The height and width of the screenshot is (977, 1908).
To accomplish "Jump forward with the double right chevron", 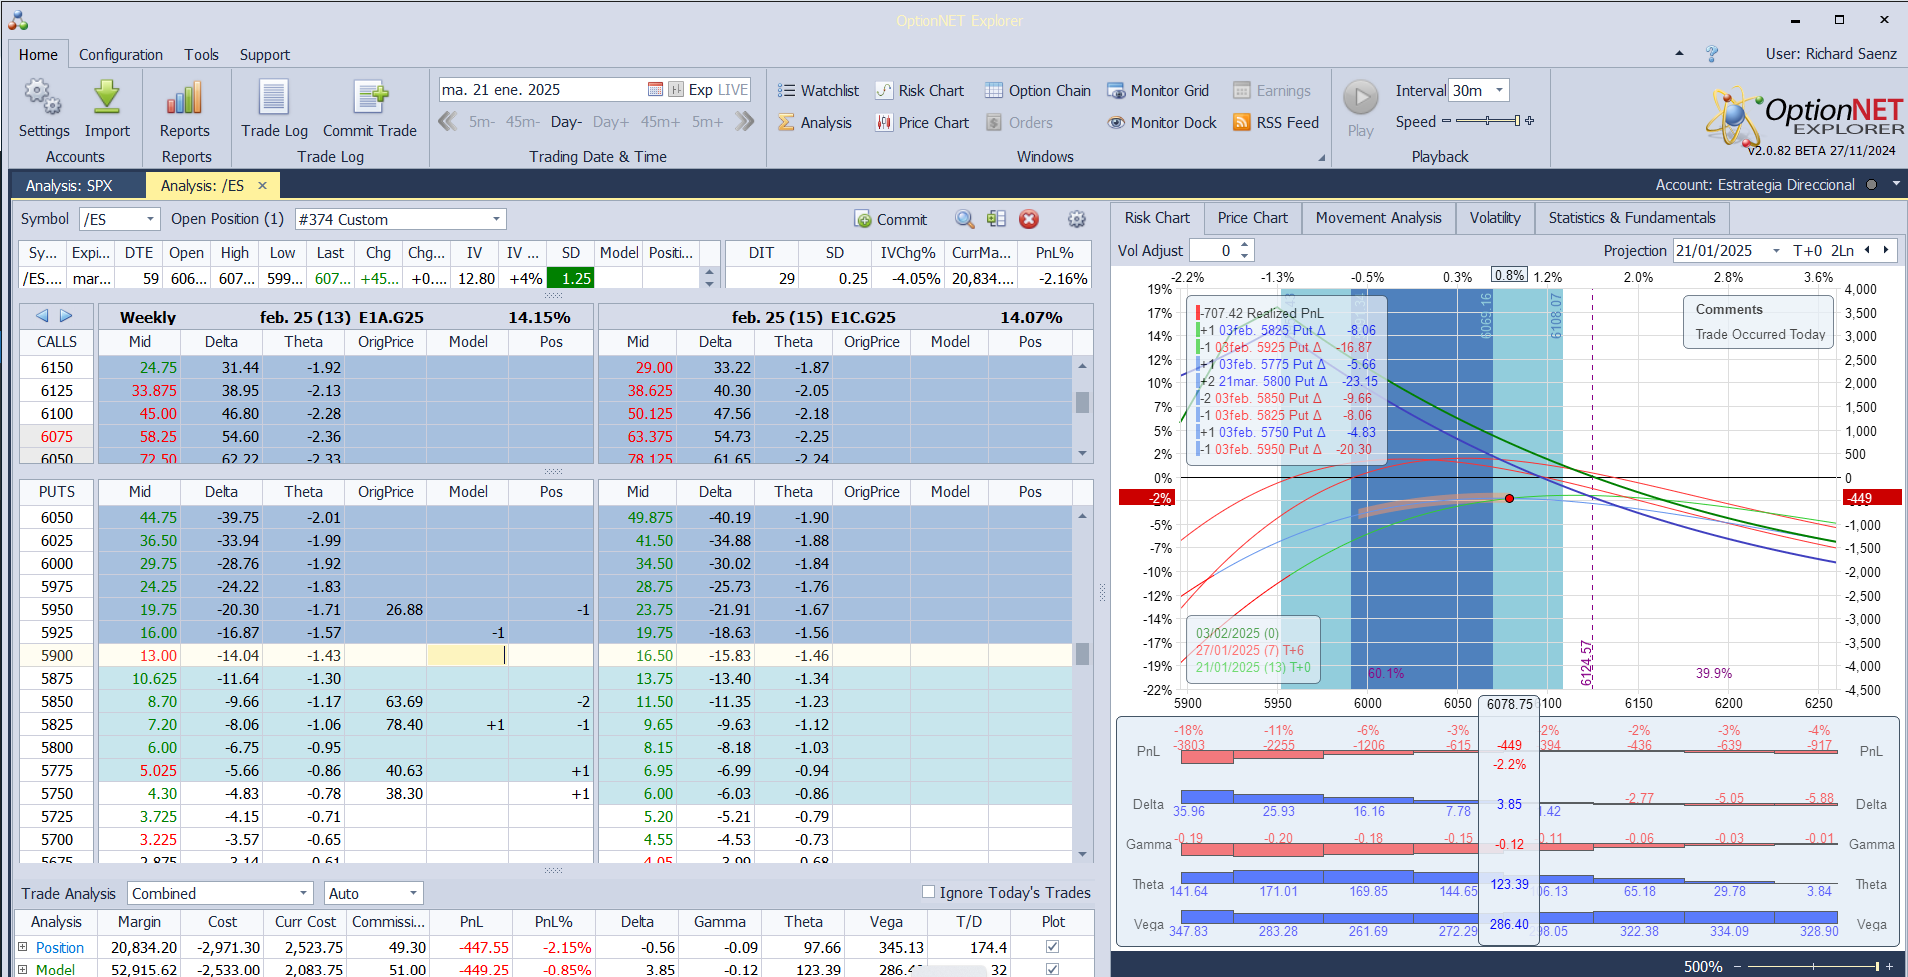I will [744, 122].
